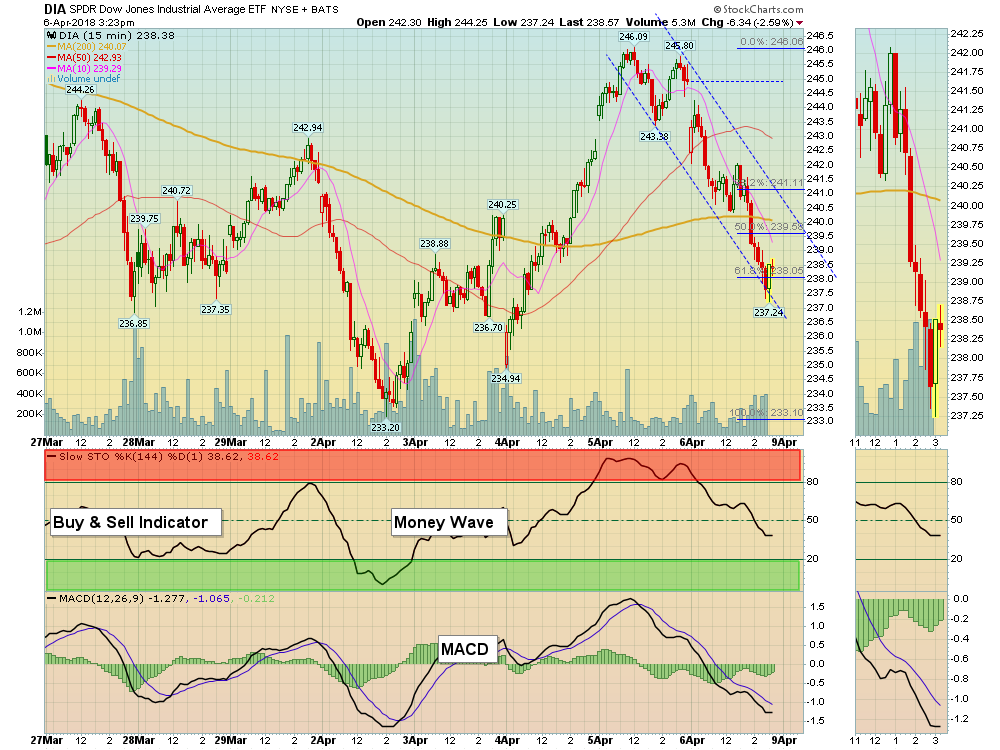Click the 28Mar date on the price chart axis
The height and width of the screenshot is (750, 1000).
click(x=138, y=443)
